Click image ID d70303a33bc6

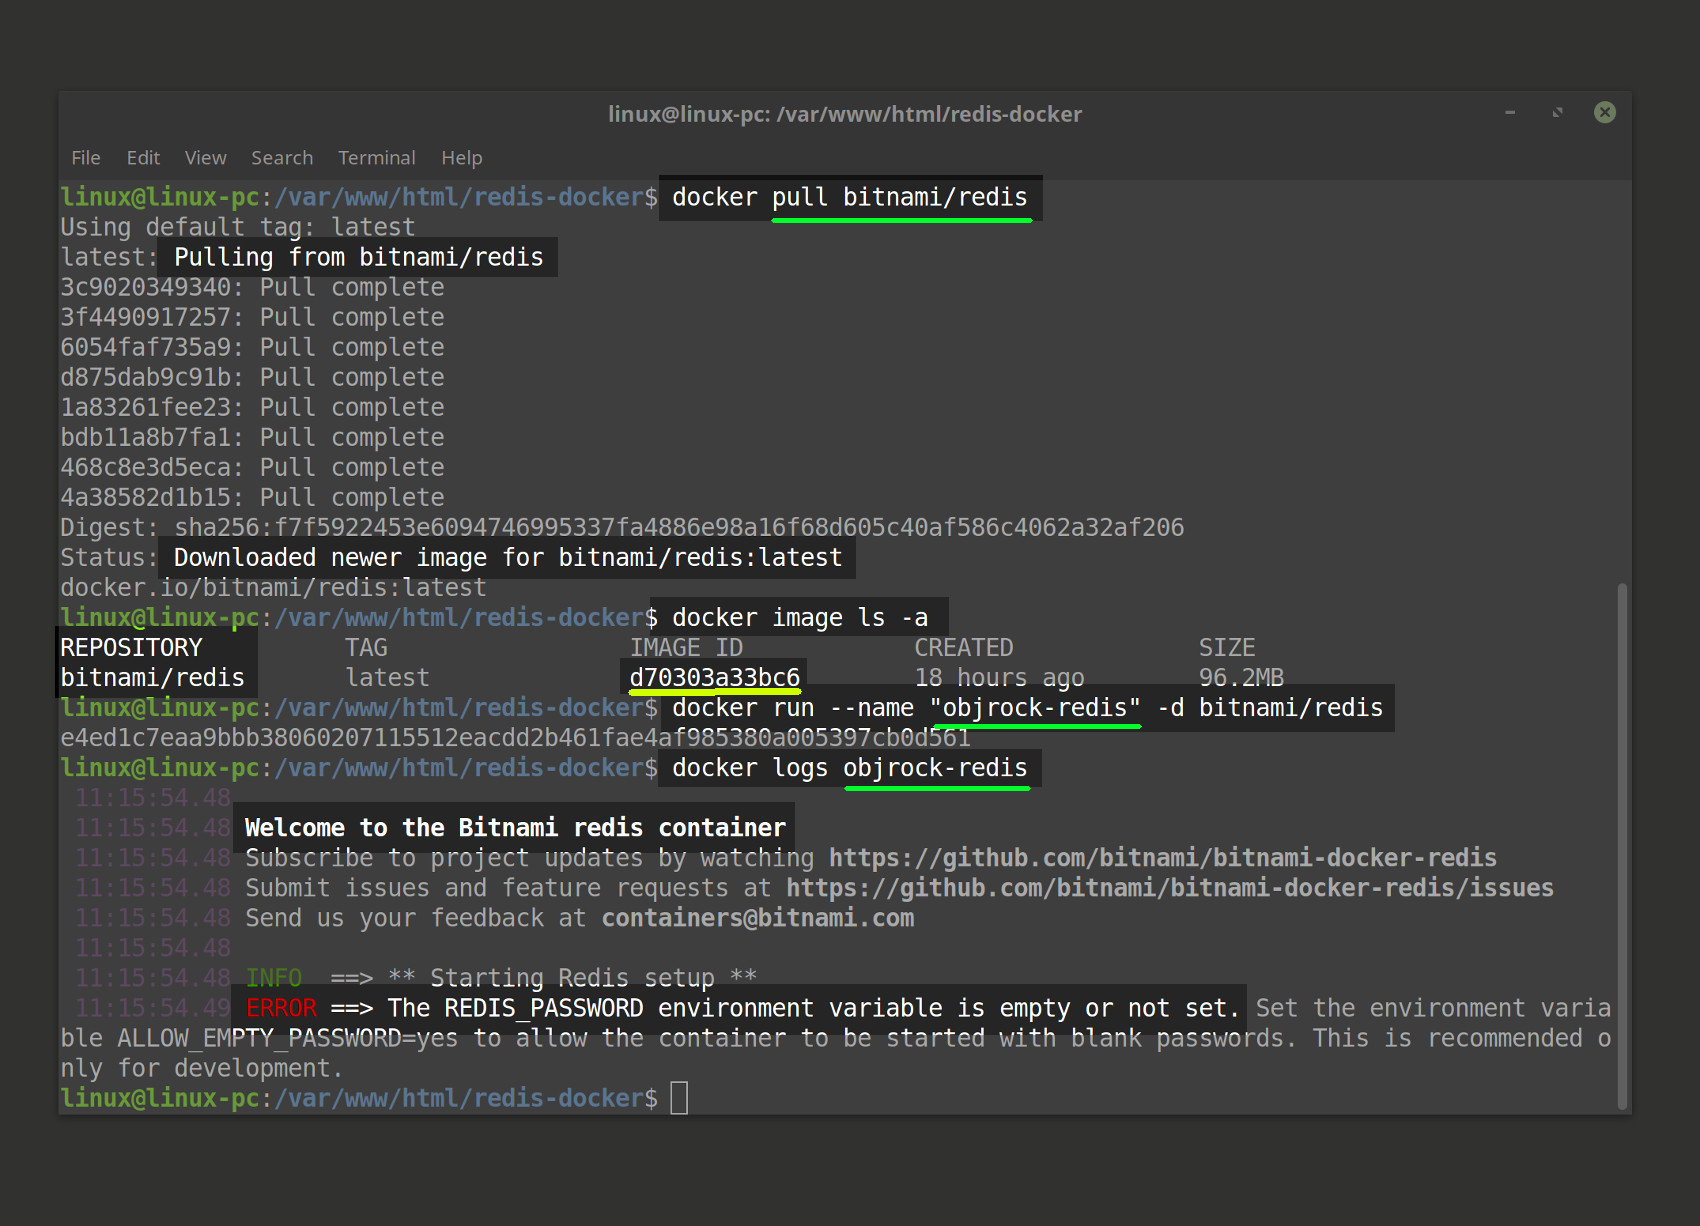click(715, 677)
